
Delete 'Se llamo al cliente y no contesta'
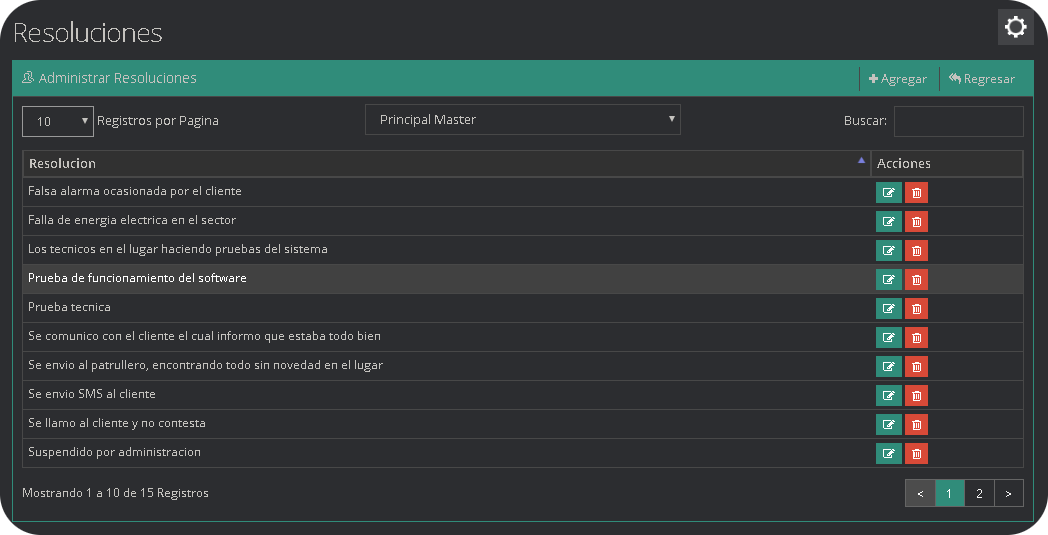click(x=916, y=424)
